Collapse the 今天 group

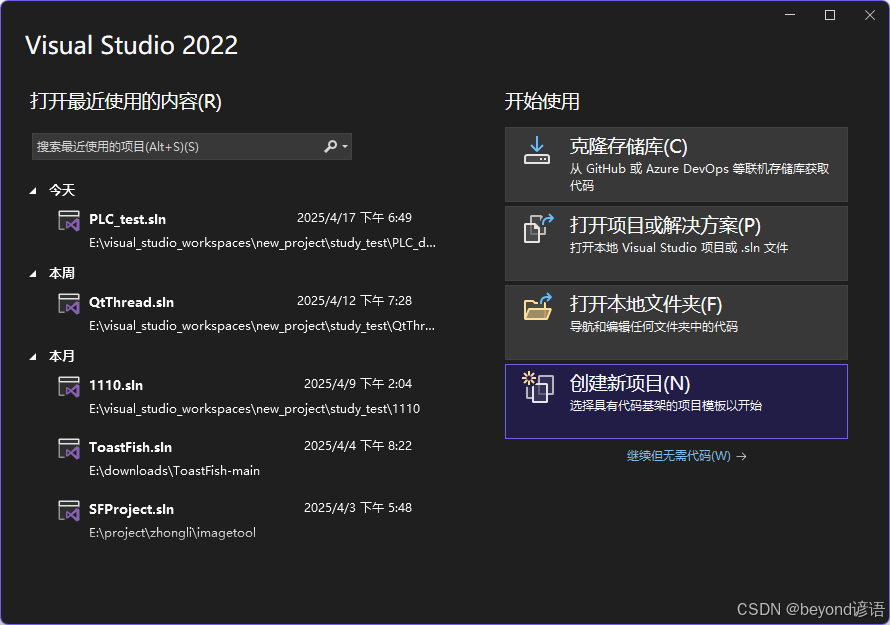click(33, 191)
